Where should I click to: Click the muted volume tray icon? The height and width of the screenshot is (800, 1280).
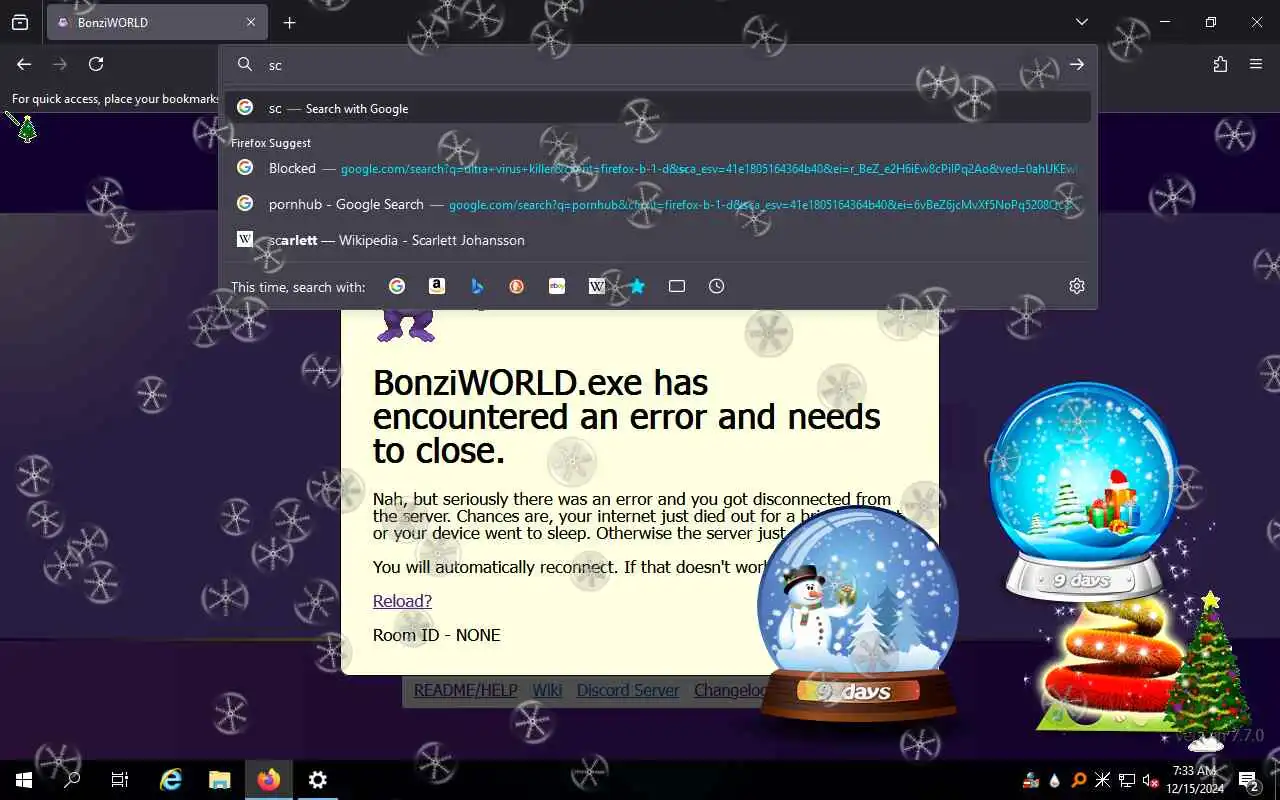pyautogui.click(x=1150, y=780)
